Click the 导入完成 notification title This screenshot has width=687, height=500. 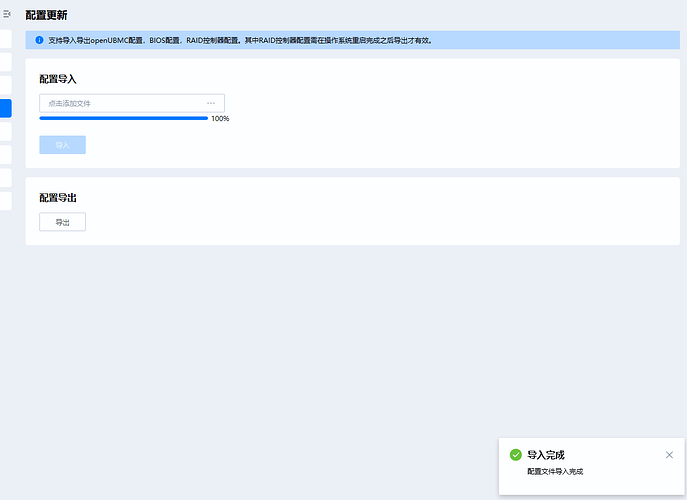coord(546,455)
